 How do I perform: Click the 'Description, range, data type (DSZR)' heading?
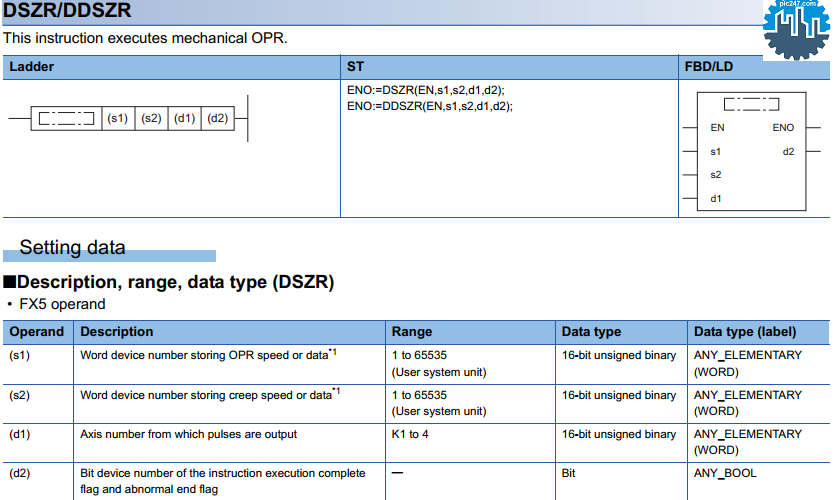pyautogui.click(x=175, y=282)
